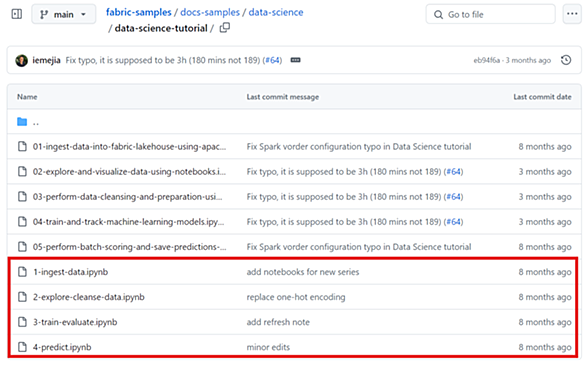The width and height of the screenshot is (586, 372).
Task: Open commit history clock icon
Action: pyautogui.click(x=566, y=60)
